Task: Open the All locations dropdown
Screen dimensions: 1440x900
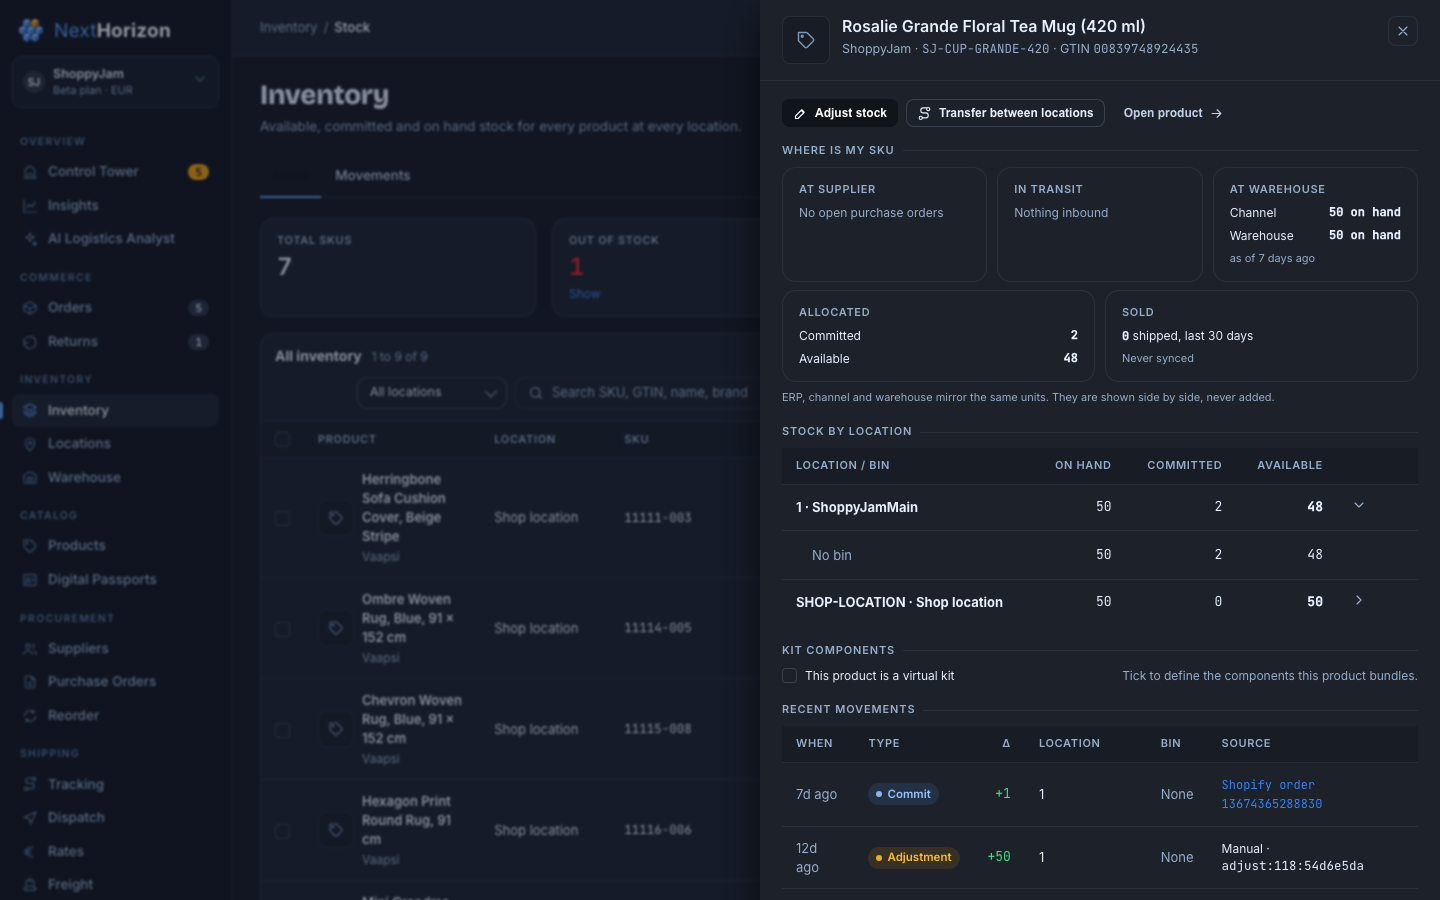Action: pos(431,393)
